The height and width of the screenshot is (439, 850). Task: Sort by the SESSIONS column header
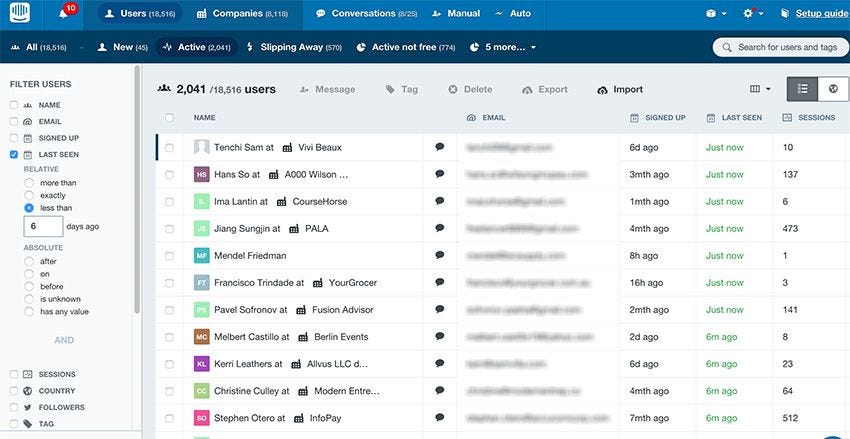click(x=809, y=117)
